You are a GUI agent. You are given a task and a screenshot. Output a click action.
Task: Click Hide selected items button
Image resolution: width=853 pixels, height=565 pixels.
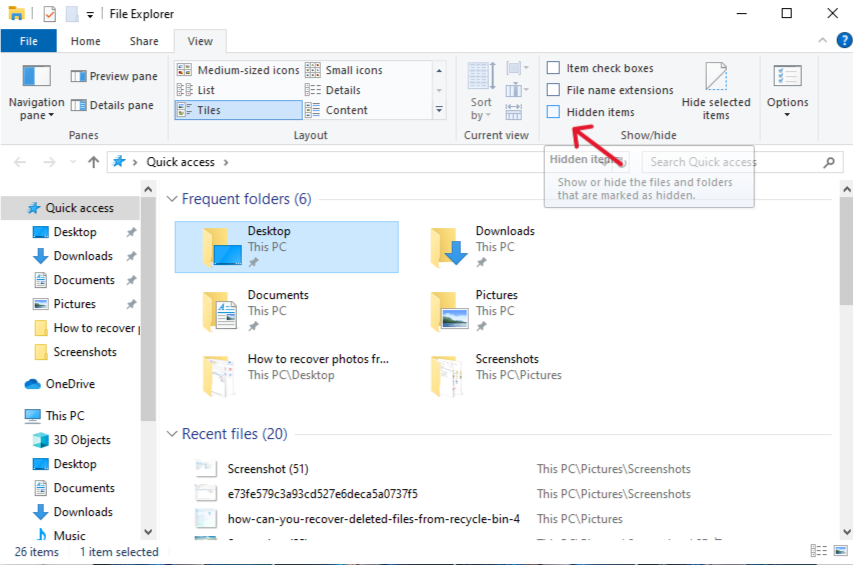click(716, 91)
